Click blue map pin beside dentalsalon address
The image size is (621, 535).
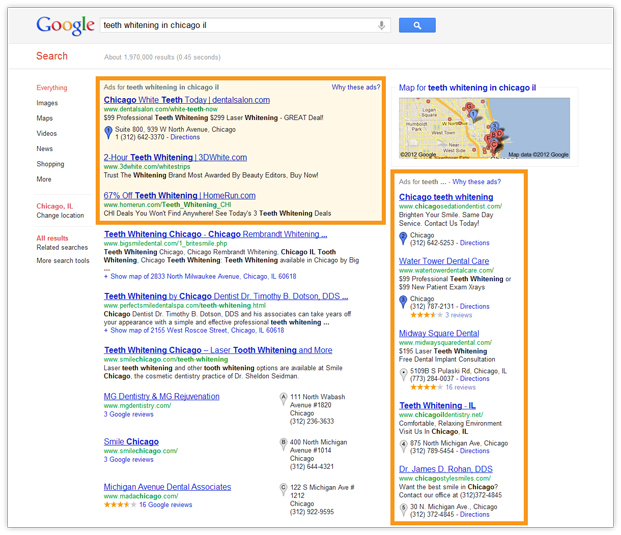click(x=108, y=132)
